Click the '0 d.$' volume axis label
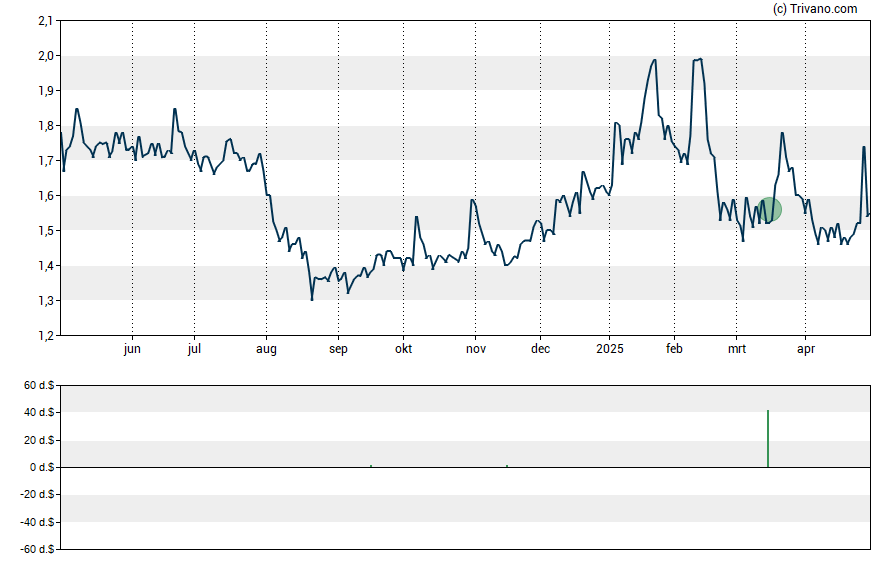The width and height of the screenshot is (888, 565). (42, 468)
